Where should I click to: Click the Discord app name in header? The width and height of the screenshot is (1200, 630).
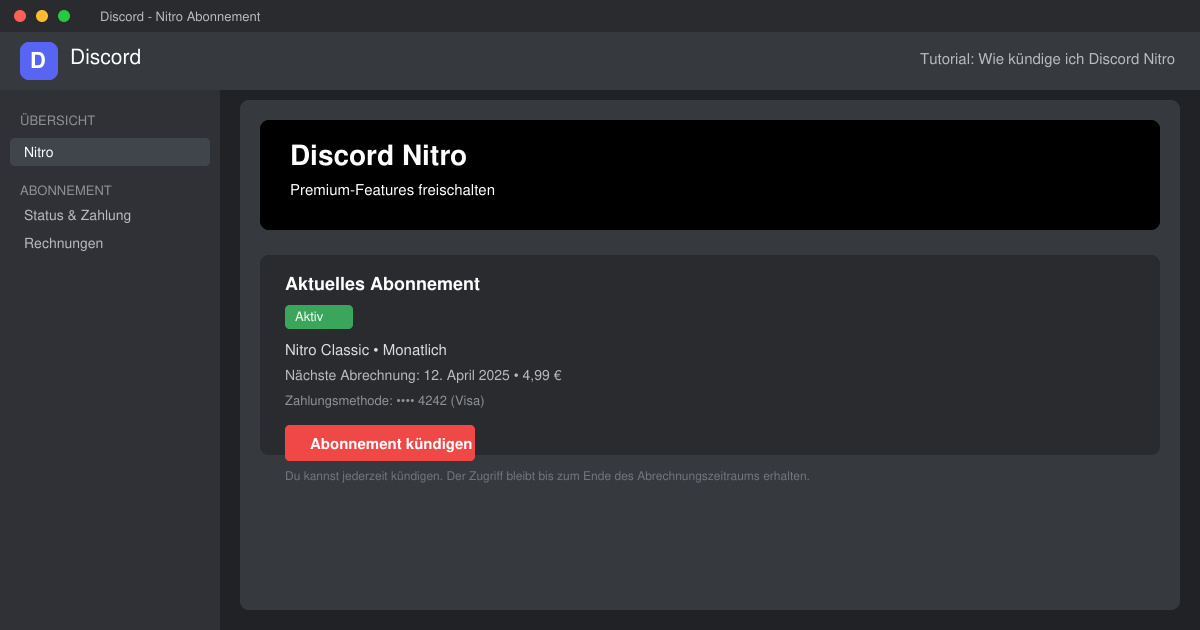[x=106, y=57]
